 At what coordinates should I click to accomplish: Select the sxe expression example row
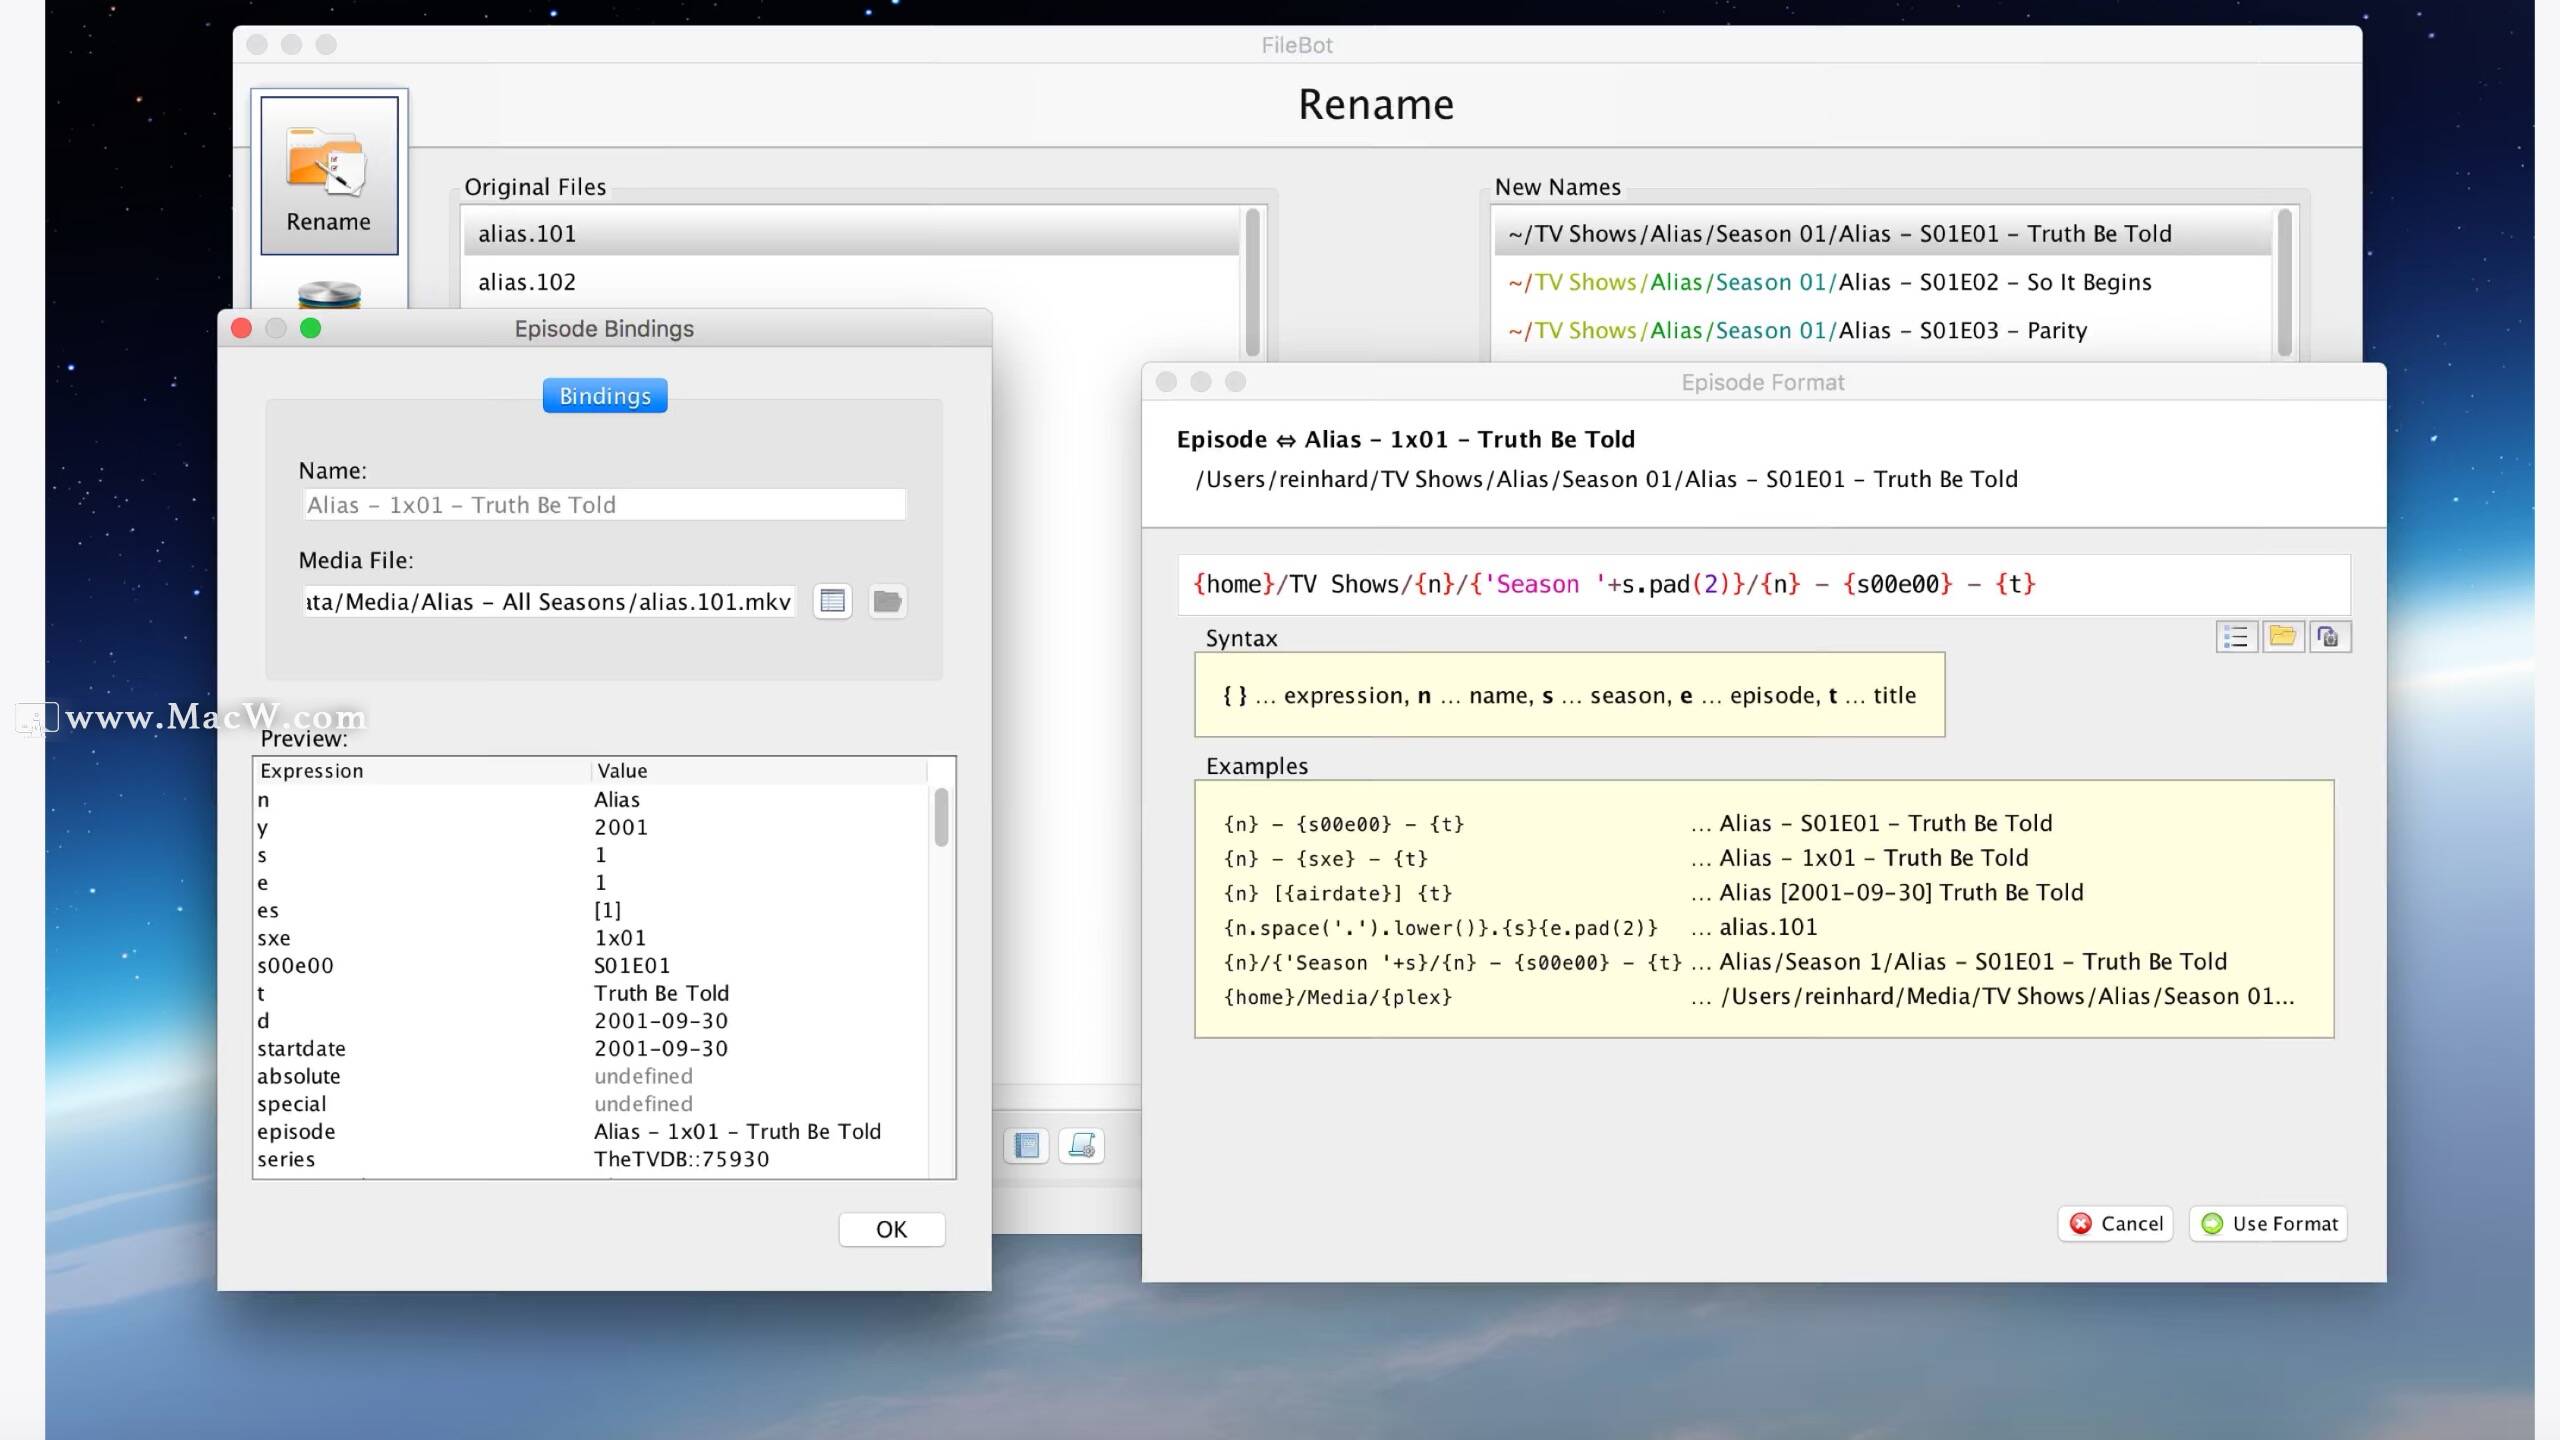pos(1758,858)
